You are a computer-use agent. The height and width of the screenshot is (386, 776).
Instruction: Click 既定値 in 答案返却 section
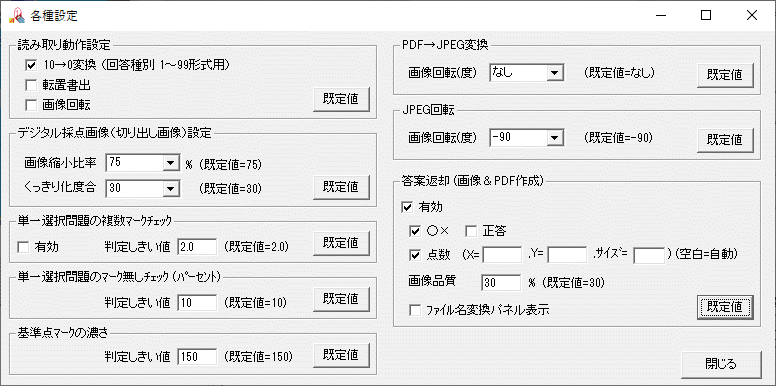[726, 307]
